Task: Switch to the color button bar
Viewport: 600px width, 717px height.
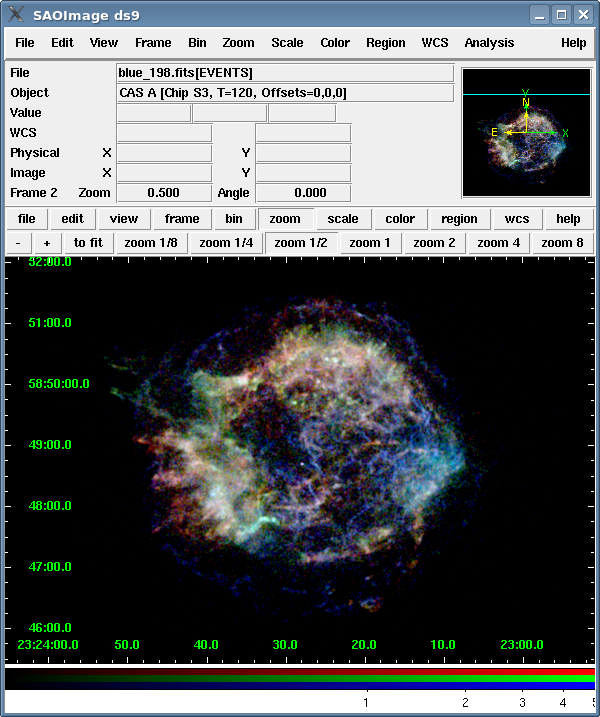Action: pos(400,219)
